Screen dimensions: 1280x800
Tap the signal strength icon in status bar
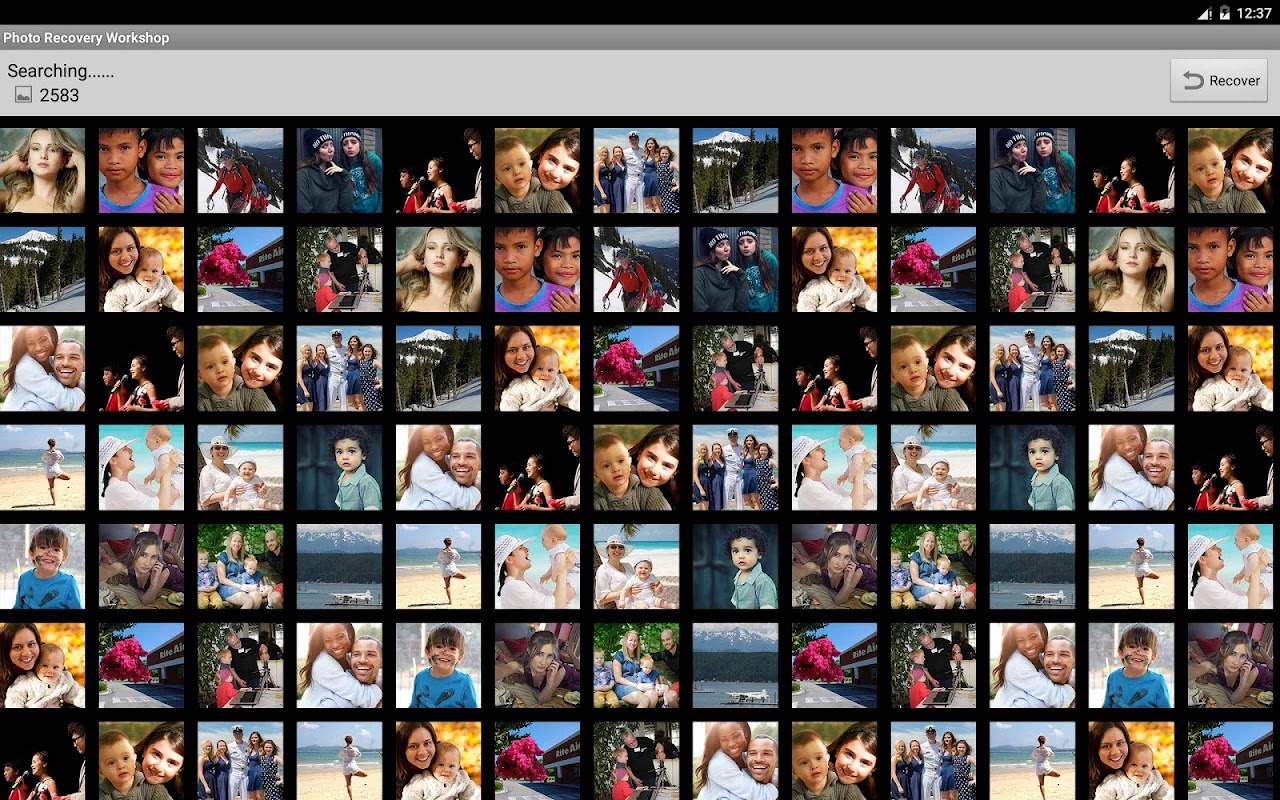pyautogui.click(x=1204, y=13)
